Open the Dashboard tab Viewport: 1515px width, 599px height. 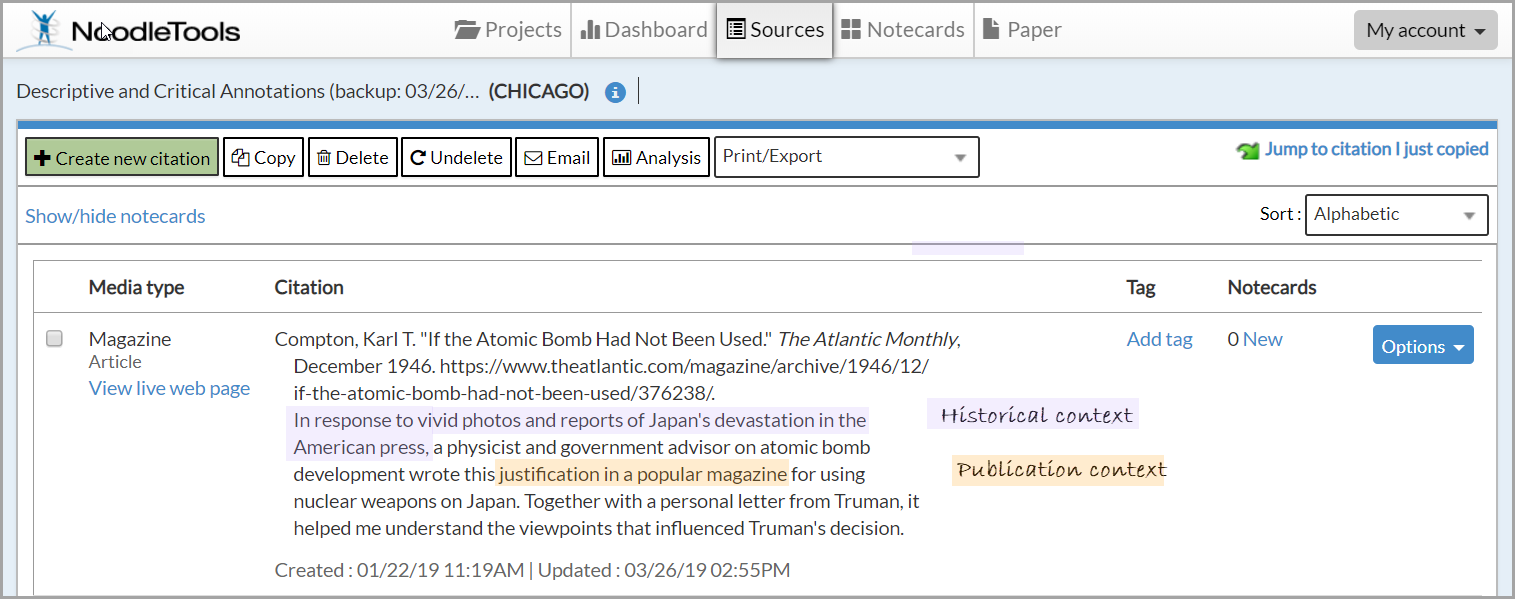(643, 29)
